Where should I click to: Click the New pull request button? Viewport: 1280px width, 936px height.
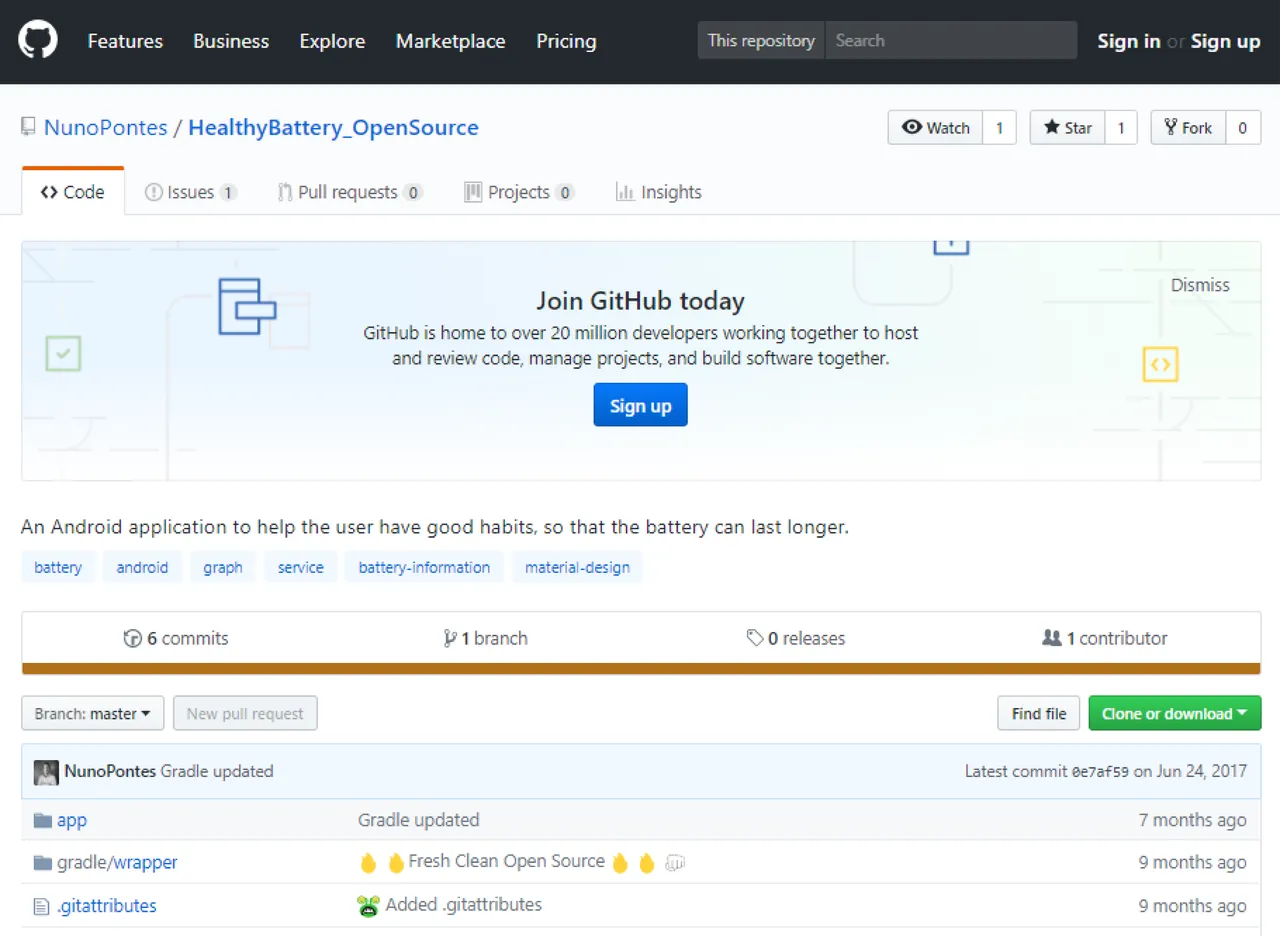245,713
